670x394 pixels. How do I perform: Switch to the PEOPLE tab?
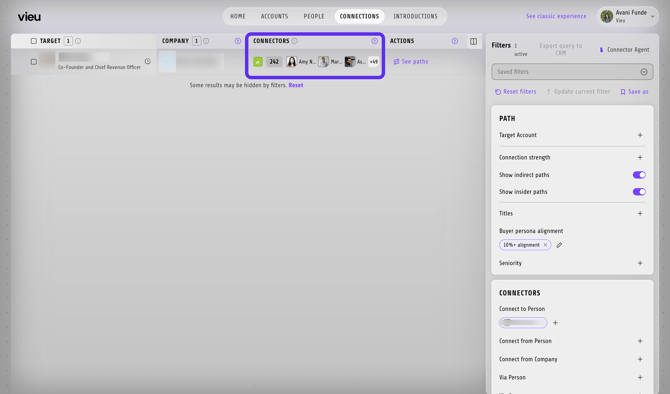314,16
